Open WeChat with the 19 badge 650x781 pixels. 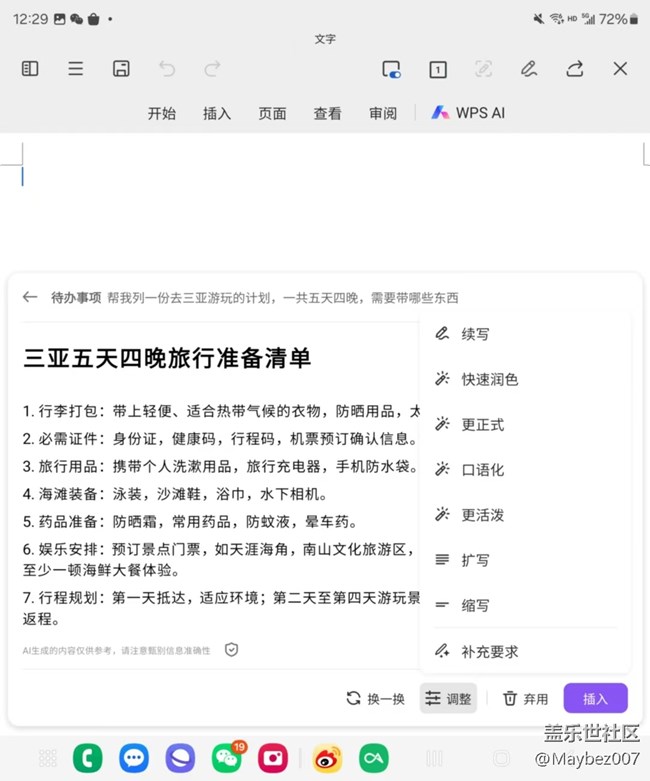coord(227,757)
